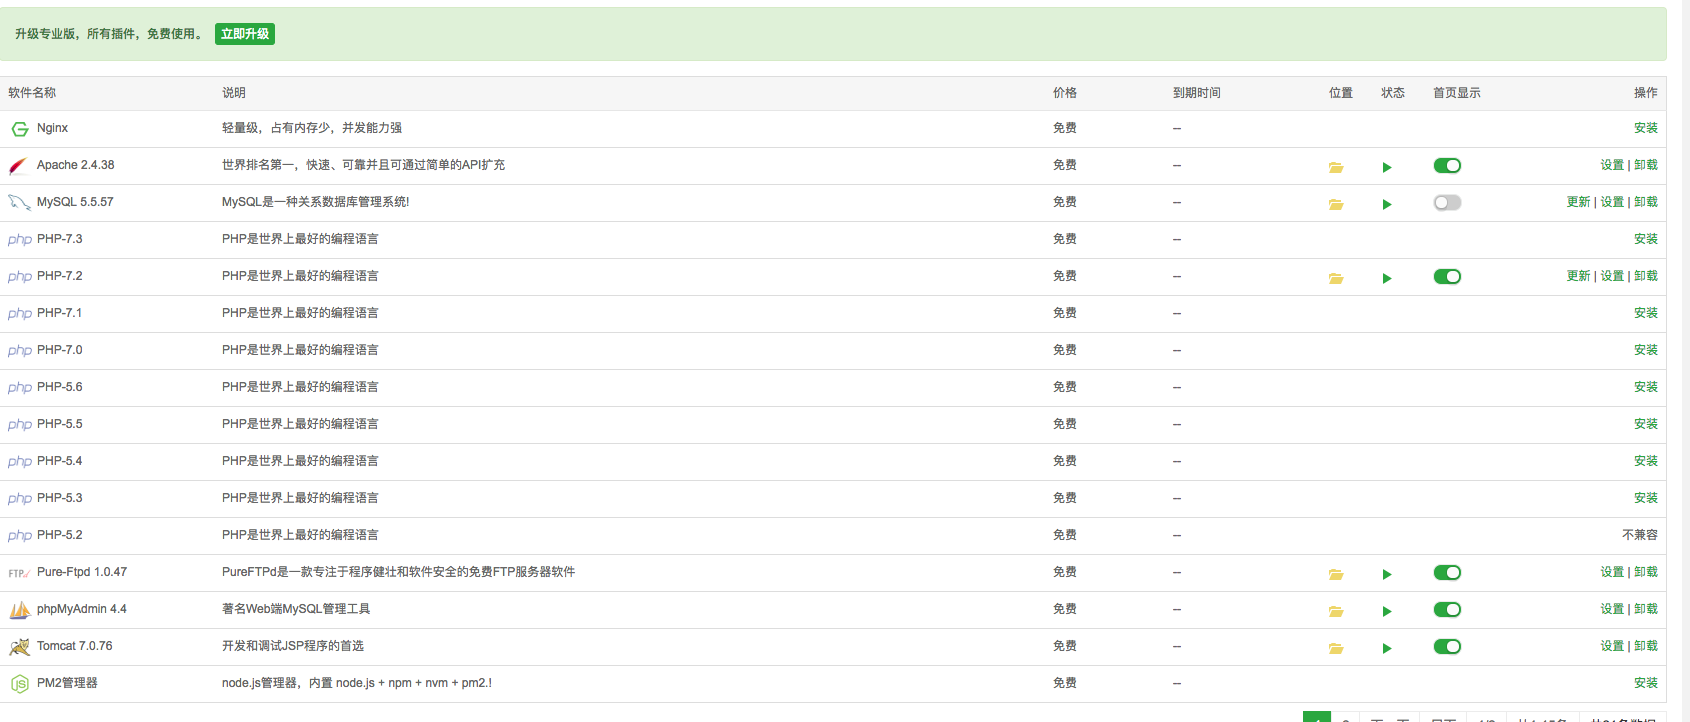Click the PHP-7.3 php icon

[19, 240]
